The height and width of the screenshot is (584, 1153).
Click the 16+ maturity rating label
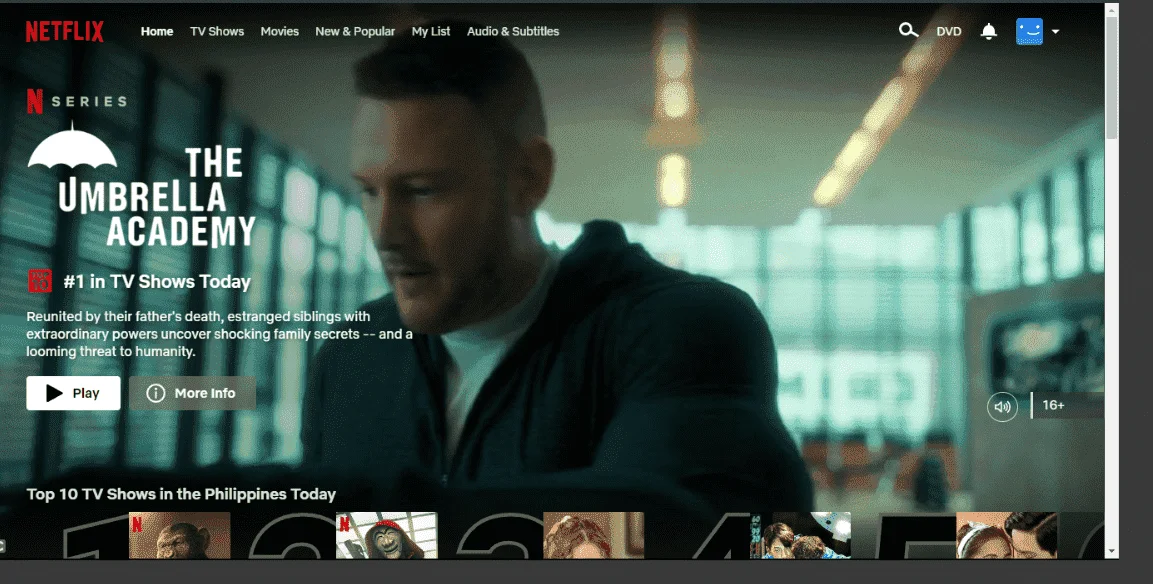click(1053, 405)
